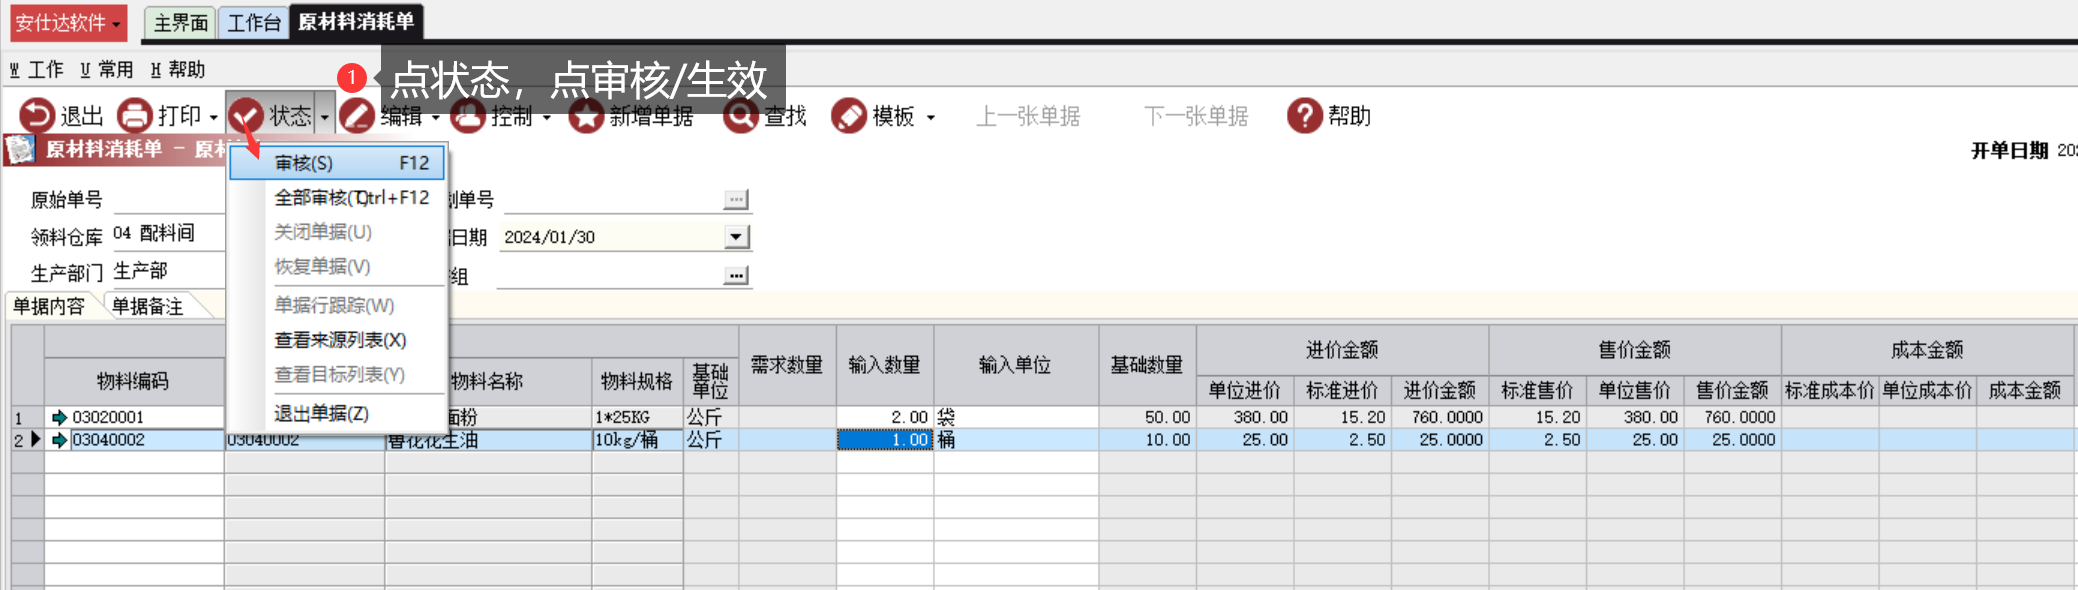Image resolution: width=2078 pixels, height=590 pixels.
Task: Open the 打印 dropdown arrow
Action: click(x=213, y=118)
